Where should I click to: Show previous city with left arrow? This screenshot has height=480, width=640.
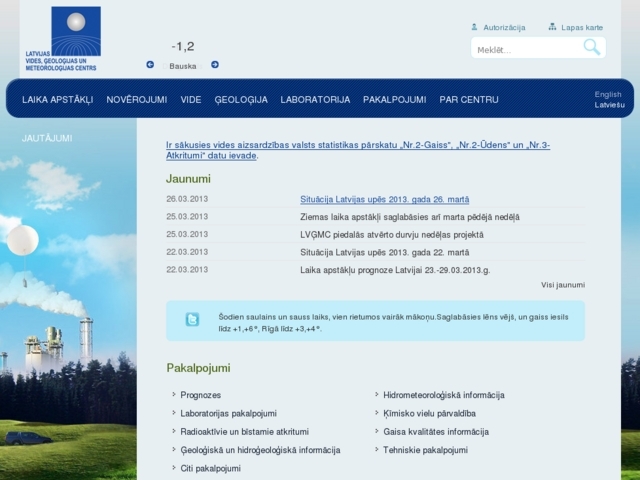click(x=150, y=64)
